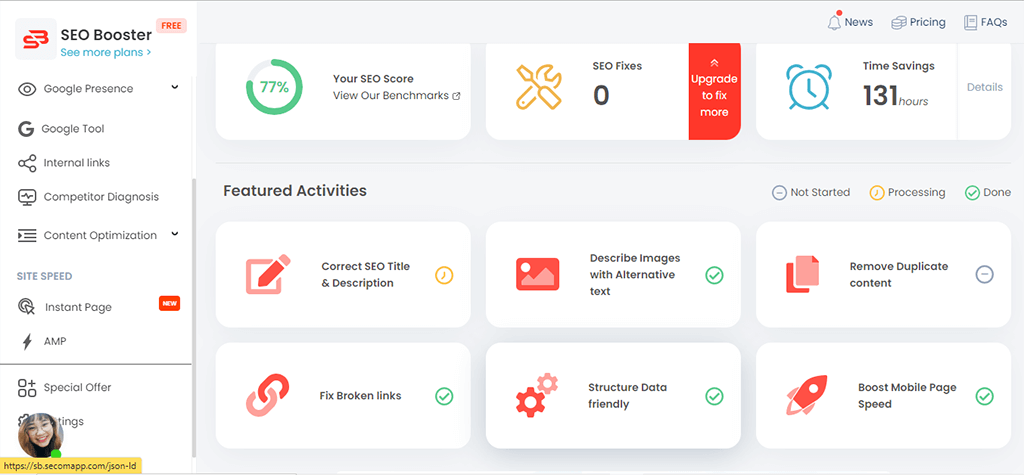
Task: Click the SEO Fixes wrench and screwdriver icon
Action: (x=538, y=86)
